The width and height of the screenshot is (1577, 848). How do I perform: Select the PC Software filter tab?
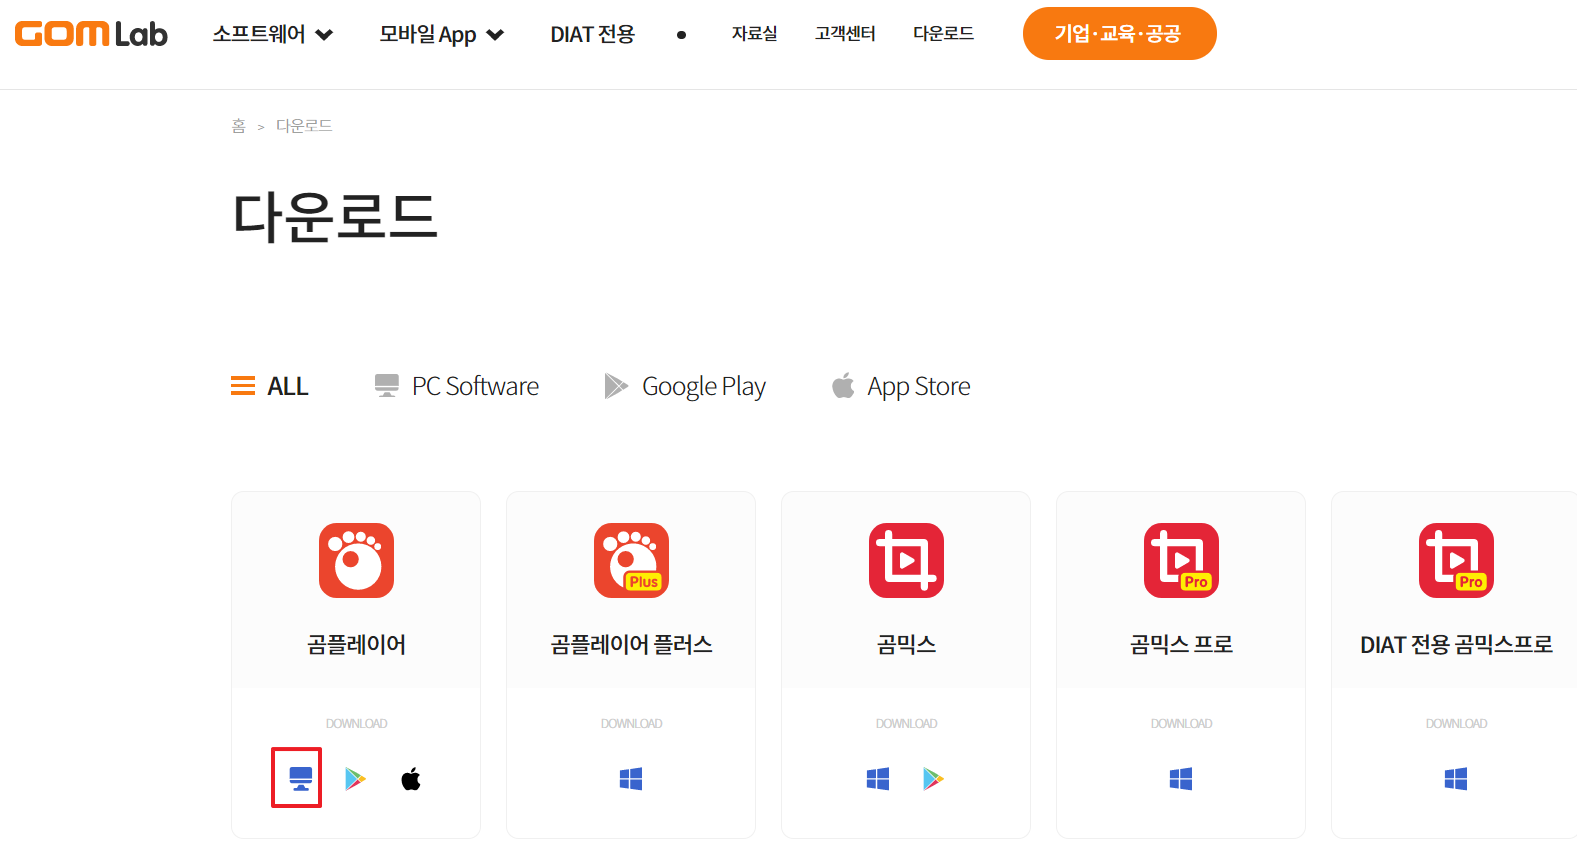[x=457, y=386]
